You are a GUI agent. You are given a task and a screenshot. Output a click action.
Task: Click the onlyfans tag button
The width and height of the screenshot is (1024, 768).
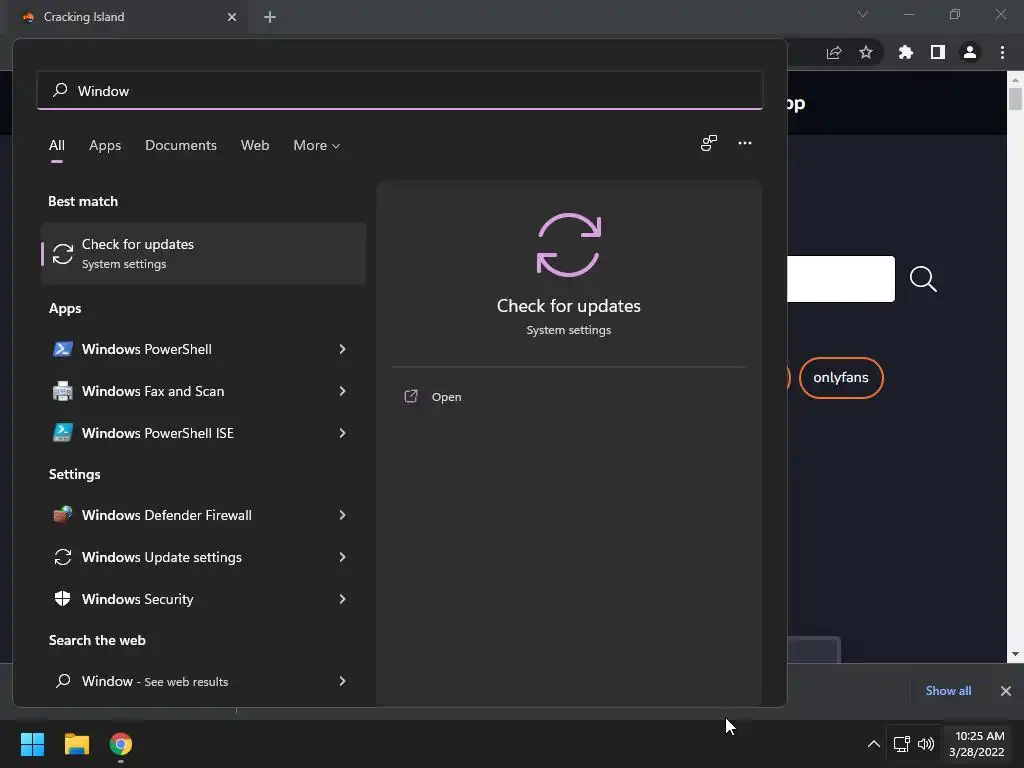point(840,377)
